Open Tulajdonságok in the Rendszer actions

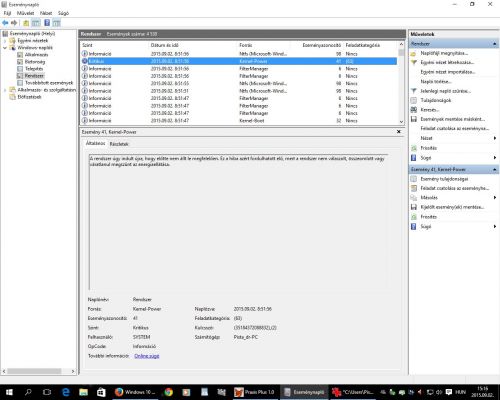pos(436,100)
